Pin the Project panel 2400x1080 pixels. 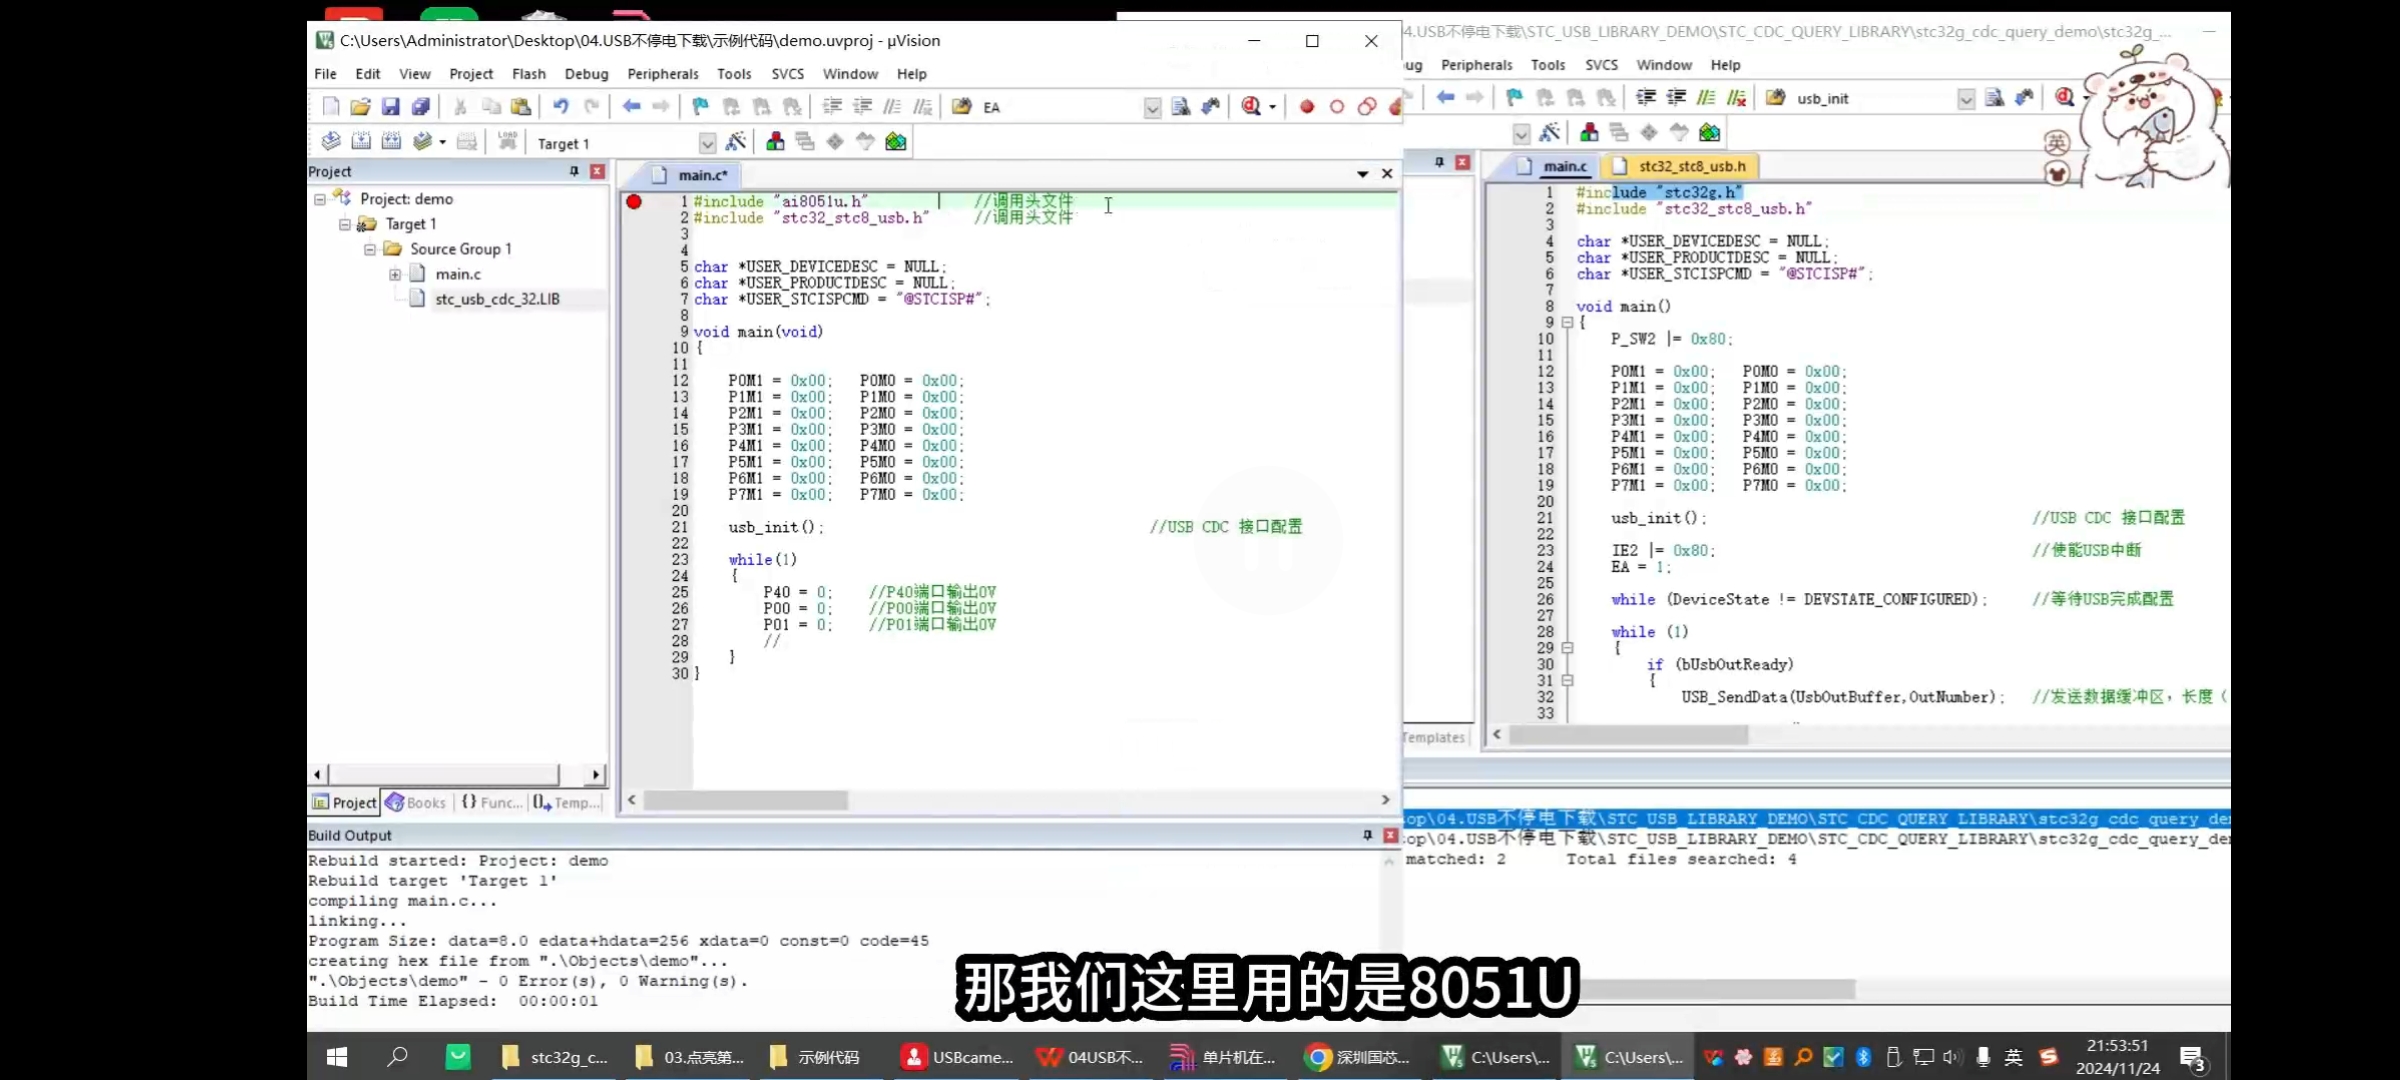(x=574, y=171)
